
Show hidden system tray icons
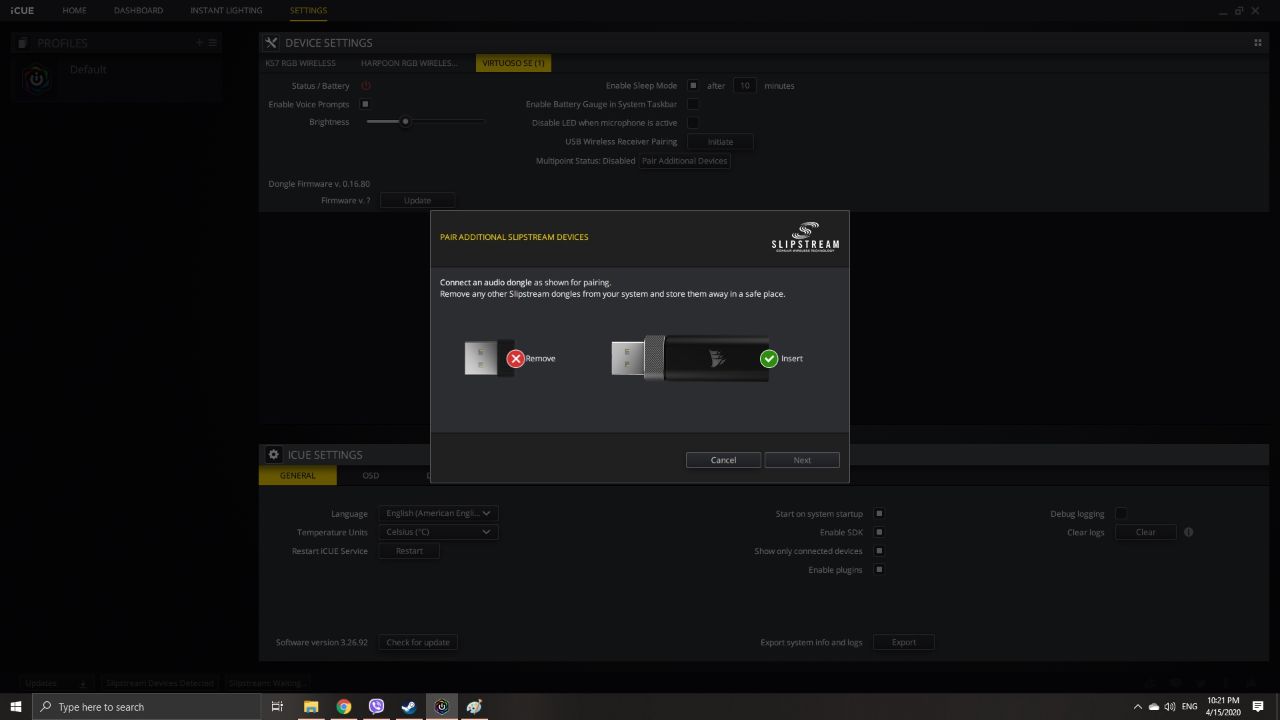click(x=1137, y=707)
